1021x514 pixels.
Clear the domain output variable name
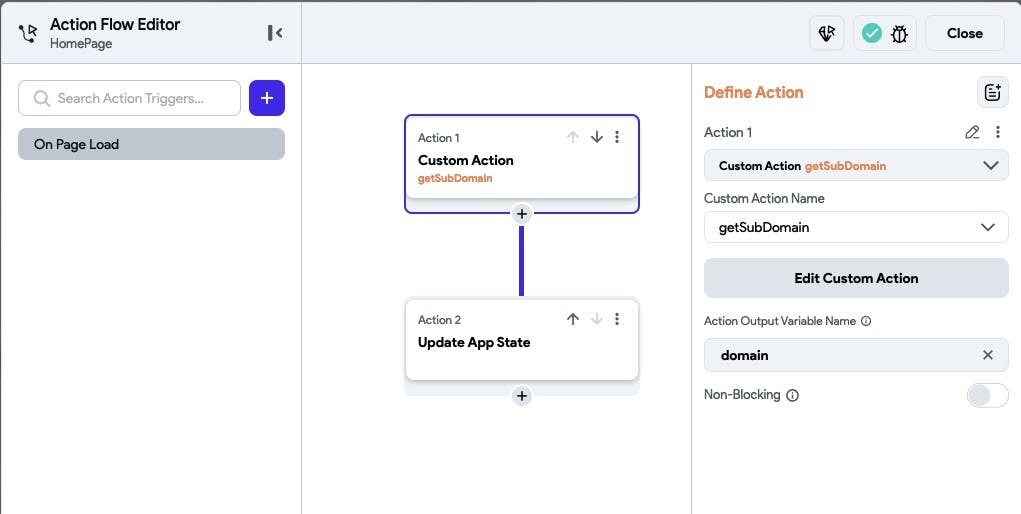click(x=988, y=355)
